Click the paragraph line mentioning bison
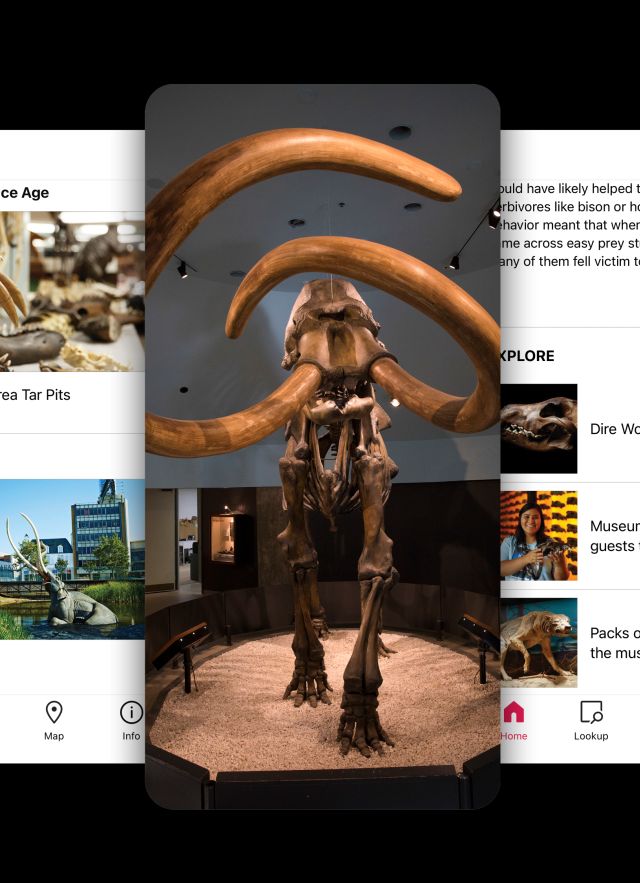The image size is (640, 883). 570,207
